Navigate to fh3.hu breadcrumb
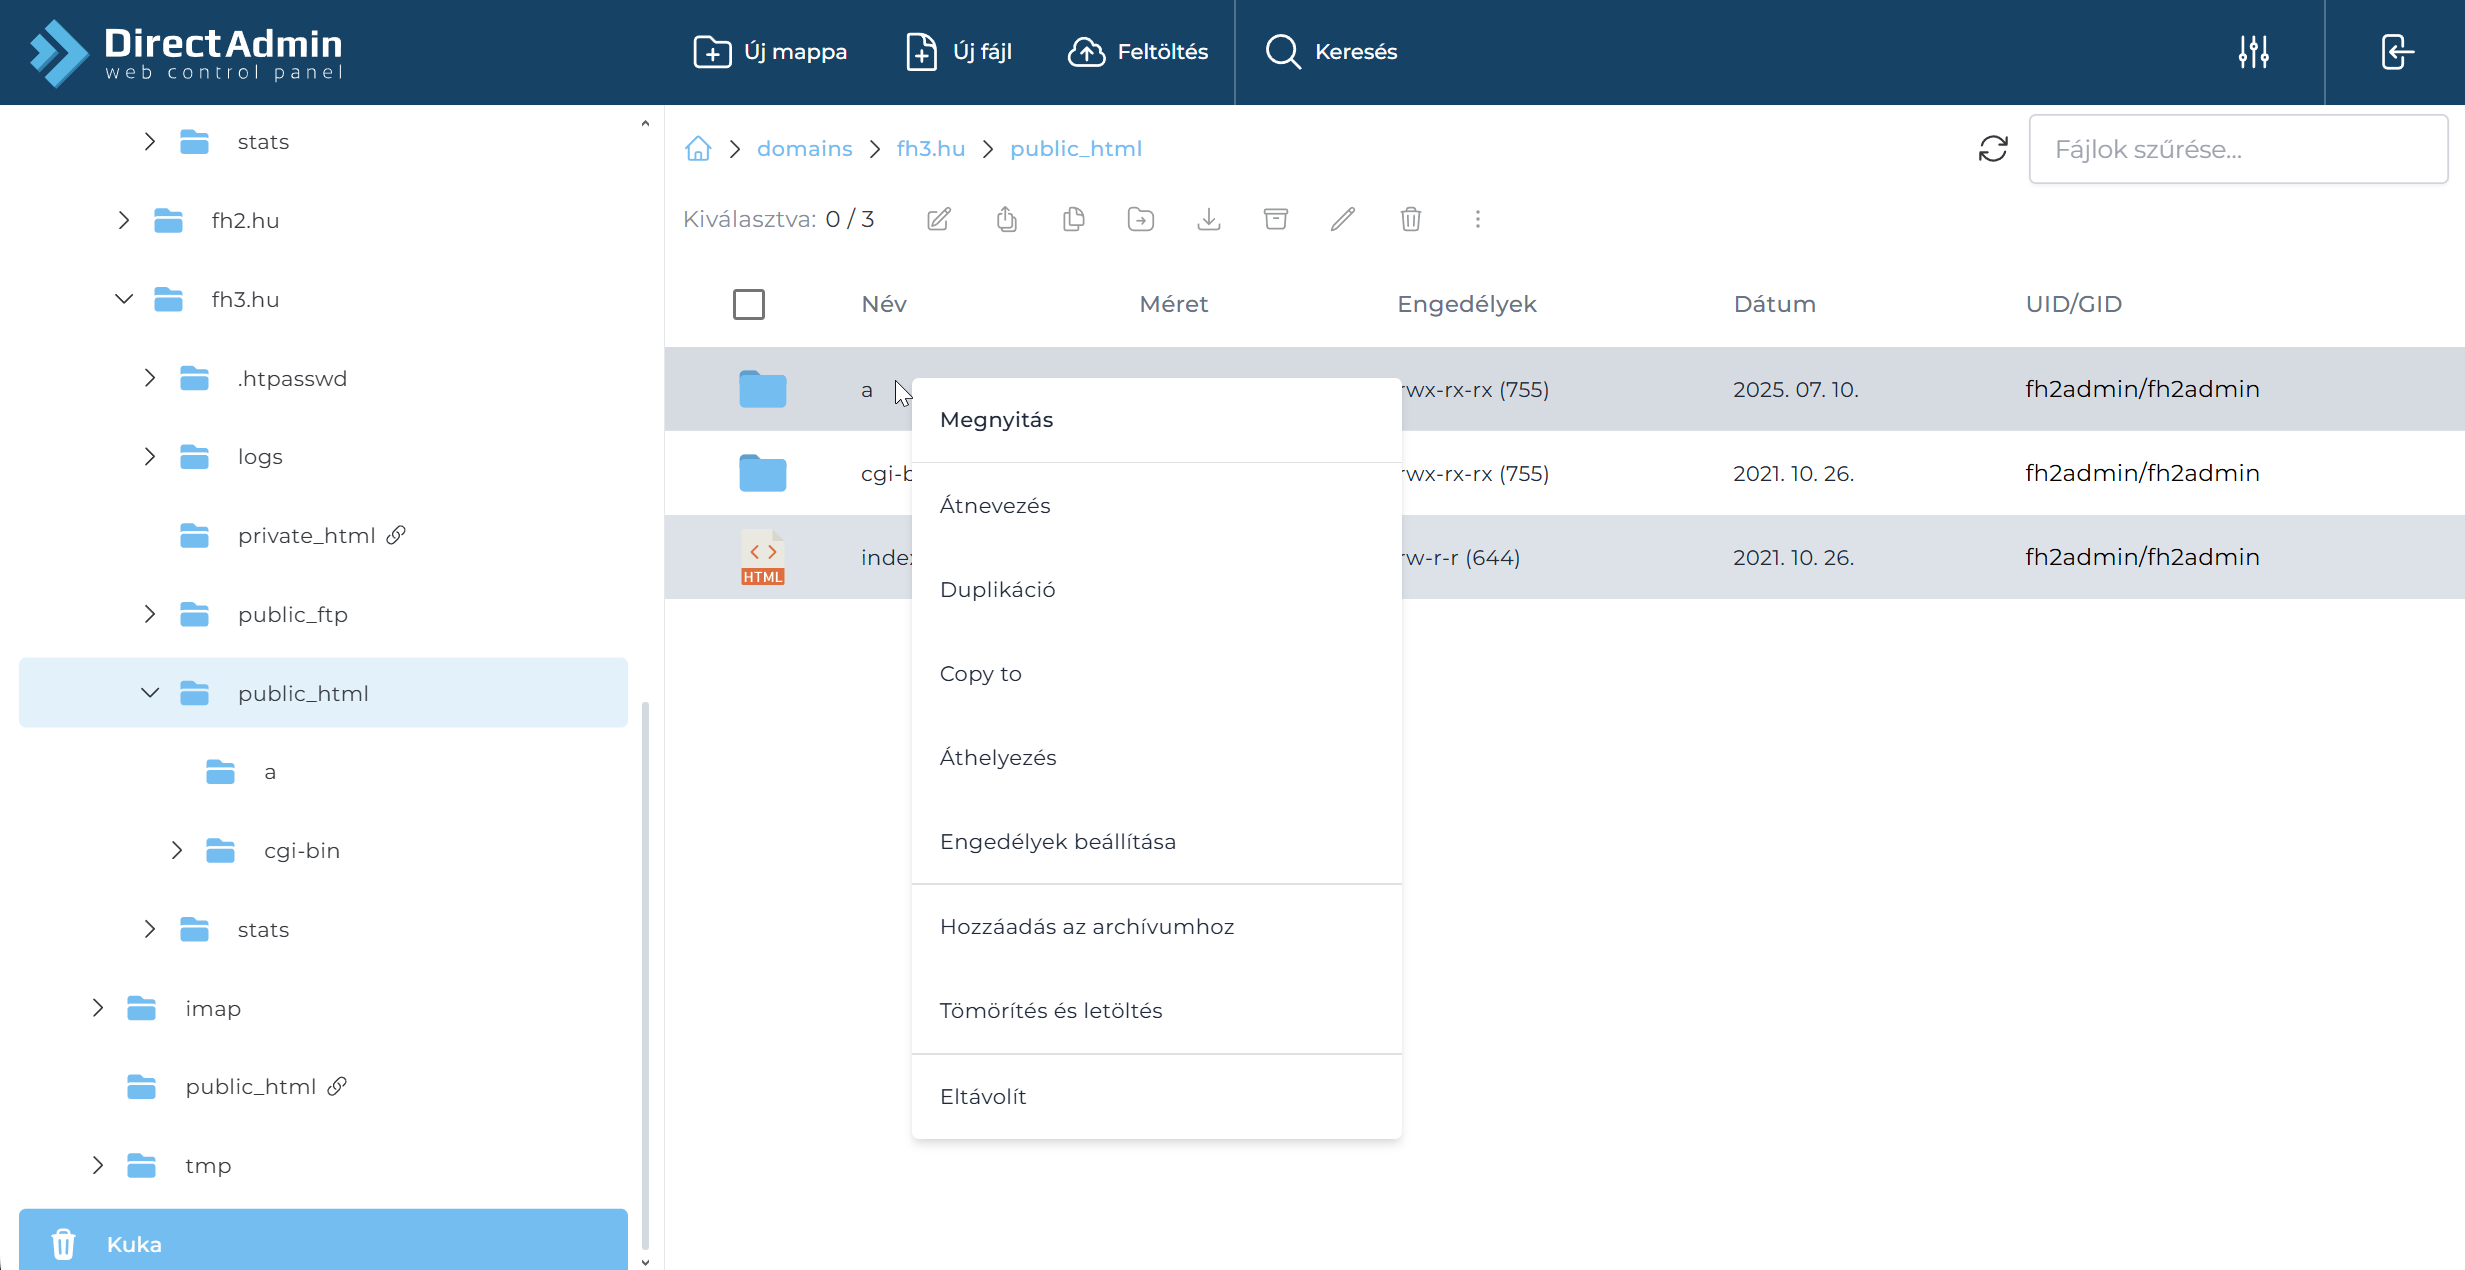Viewport: 2465px width, 1270px height. click(931, 148)
